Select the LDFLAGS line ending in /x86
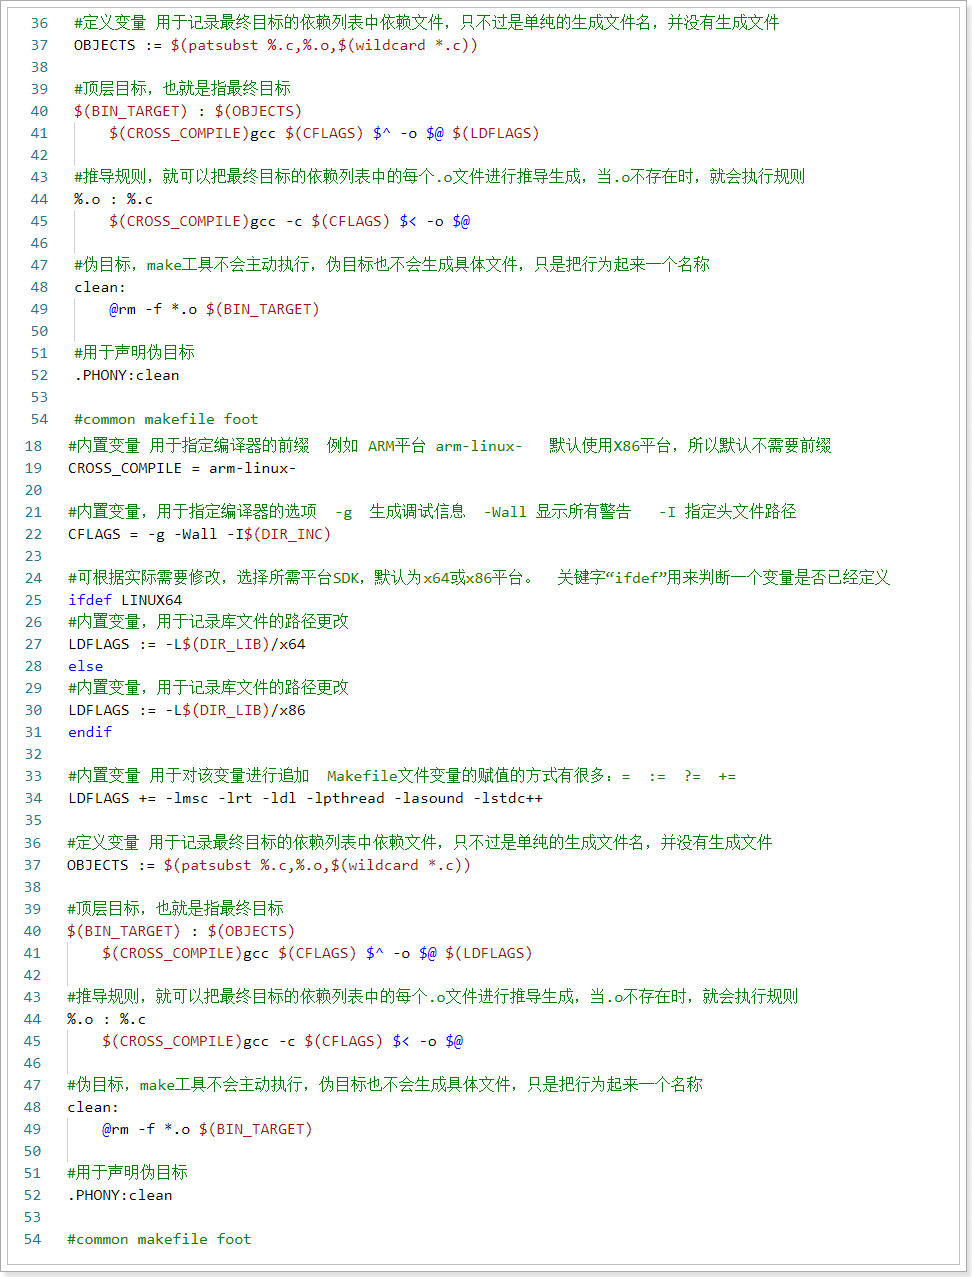The width and height of the screenshot is (972, 1277). (186, 710)
